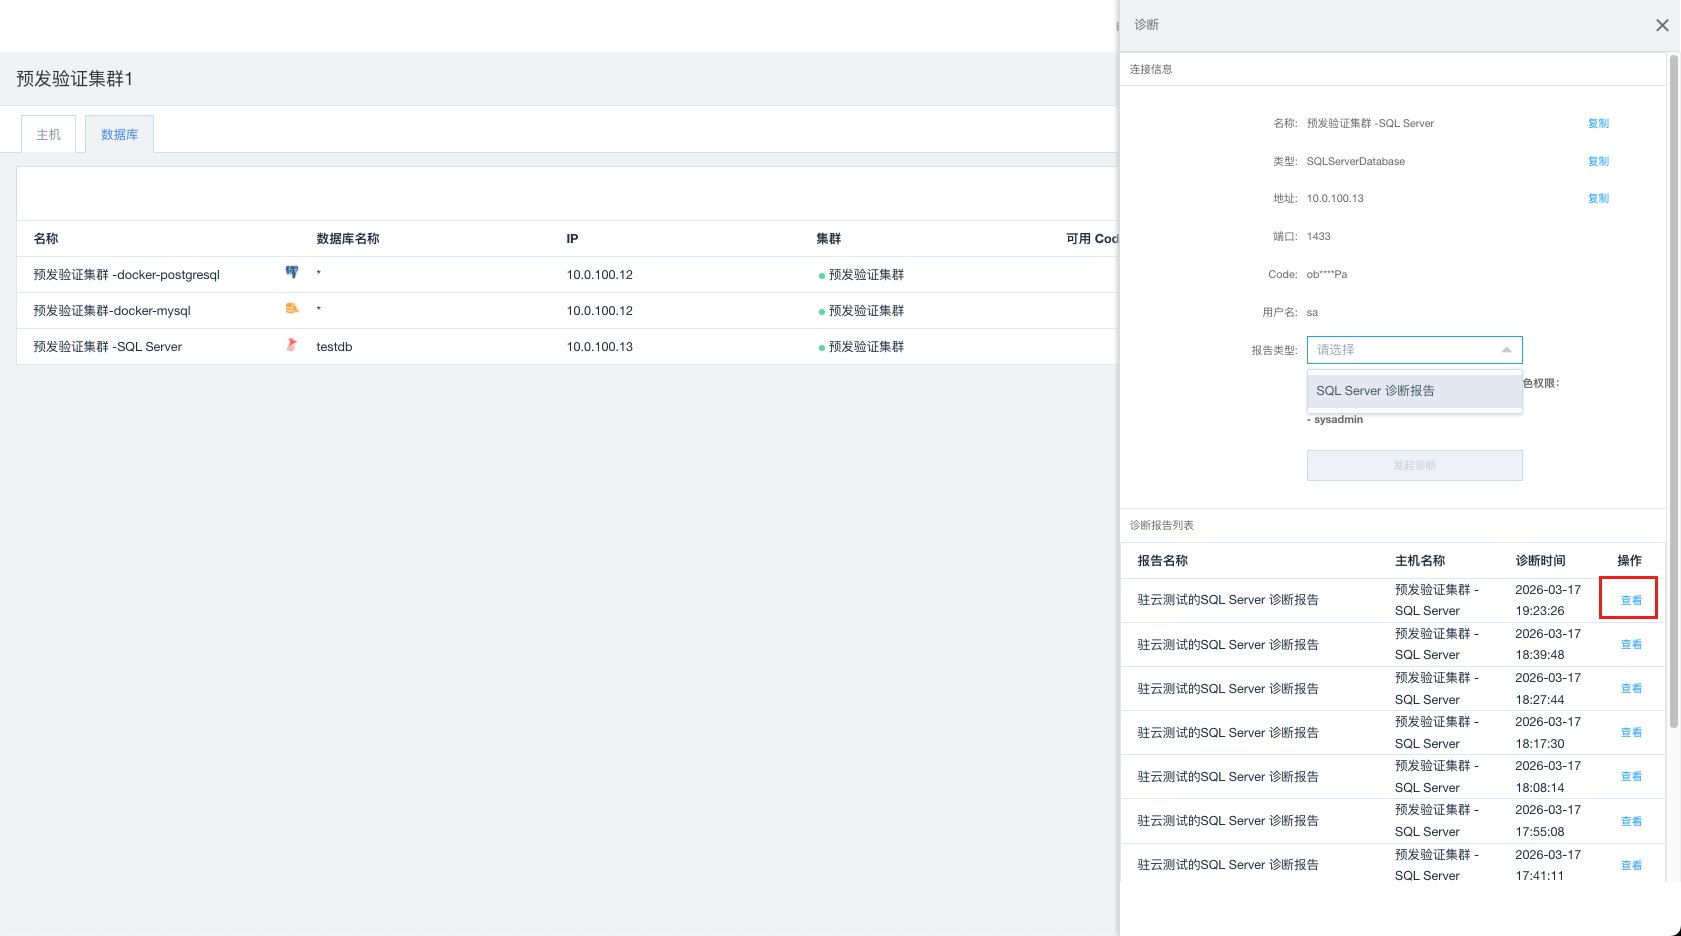This screenshot has width=1681, height=936.
Task: Open the docker-postgresql database row
Action: (126, 275)
